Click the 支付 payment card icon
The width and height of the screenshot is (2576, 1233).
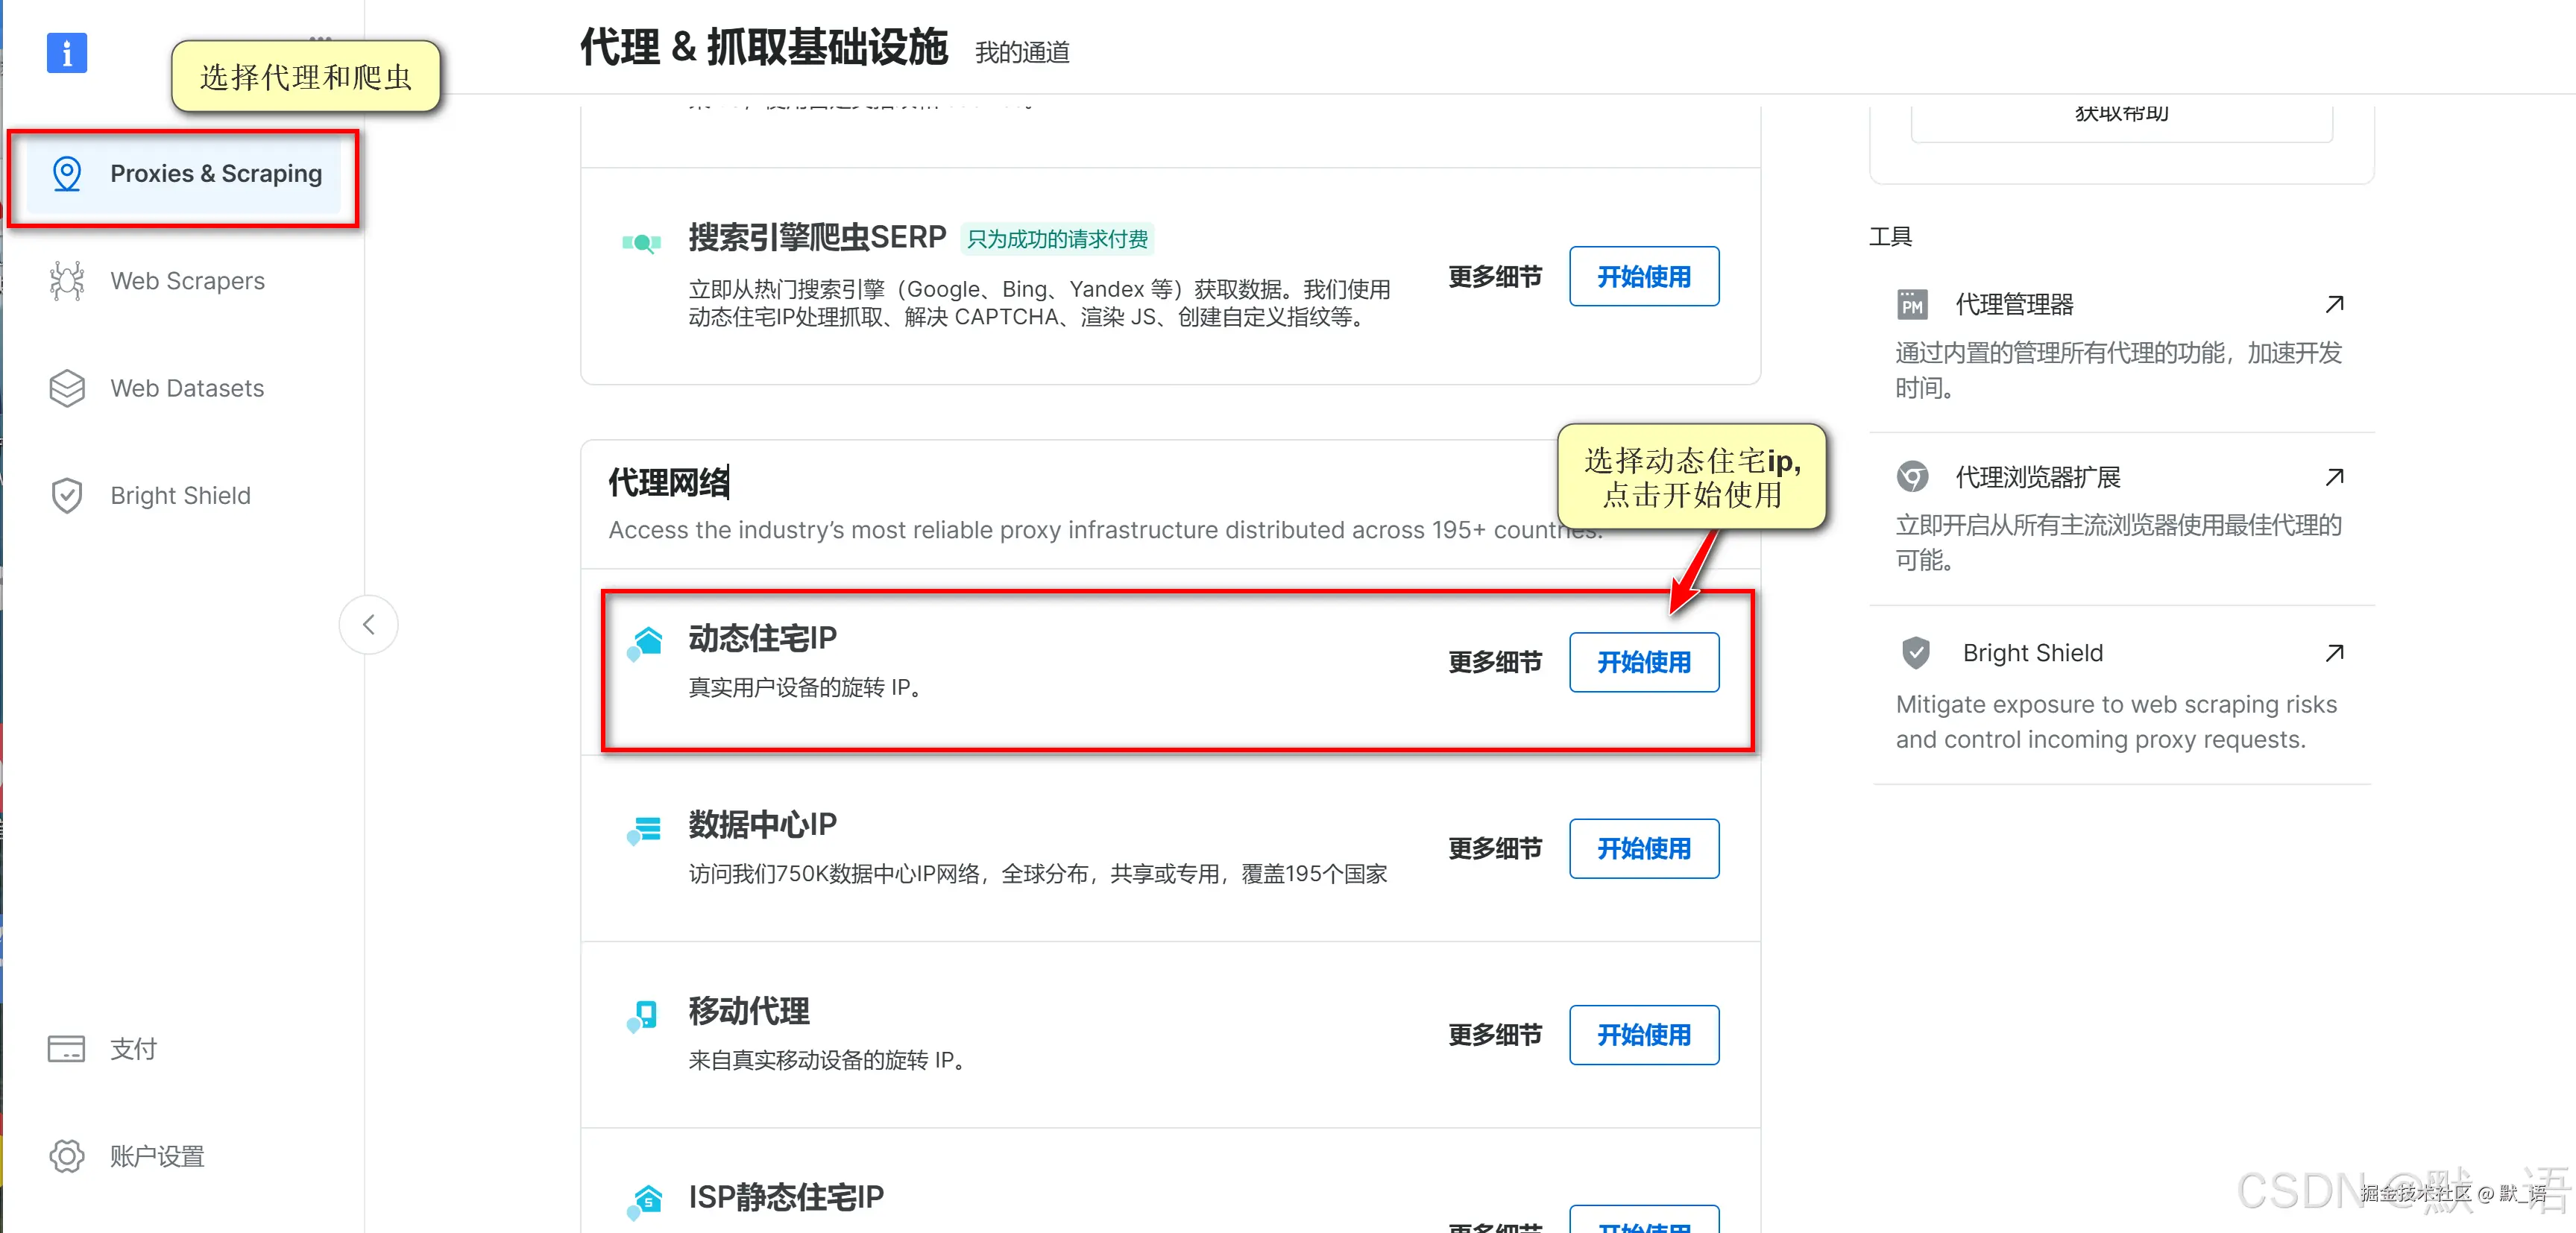tap(66, 1049)
